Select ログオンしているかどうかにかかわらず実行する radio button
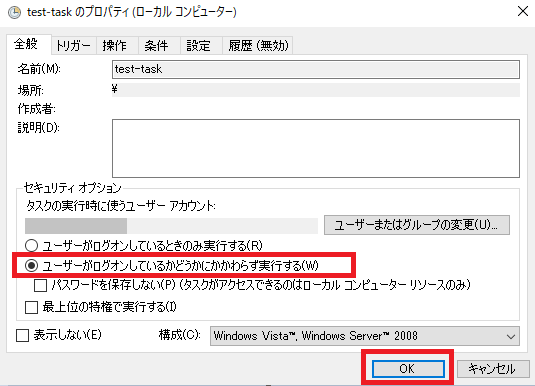The width and height of the screenshot is (535, 386). click(31, 266)
